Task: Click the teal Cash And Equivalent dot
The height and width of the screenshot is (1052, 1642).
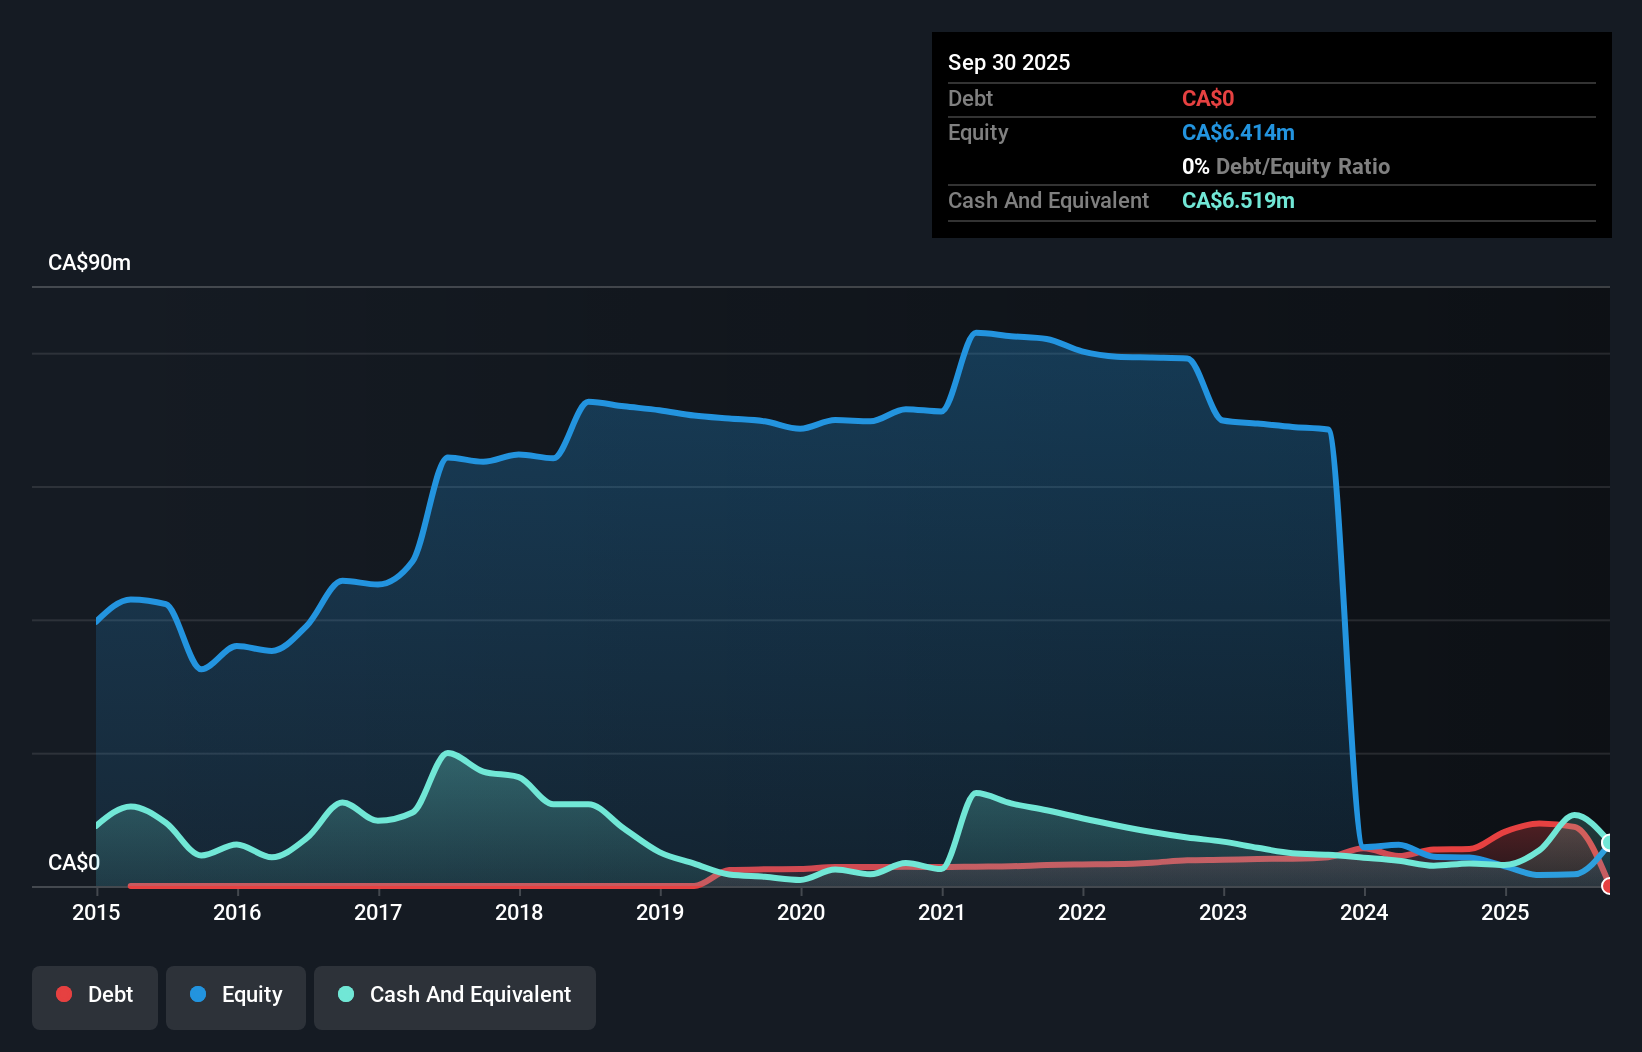Action: (345, 994)
